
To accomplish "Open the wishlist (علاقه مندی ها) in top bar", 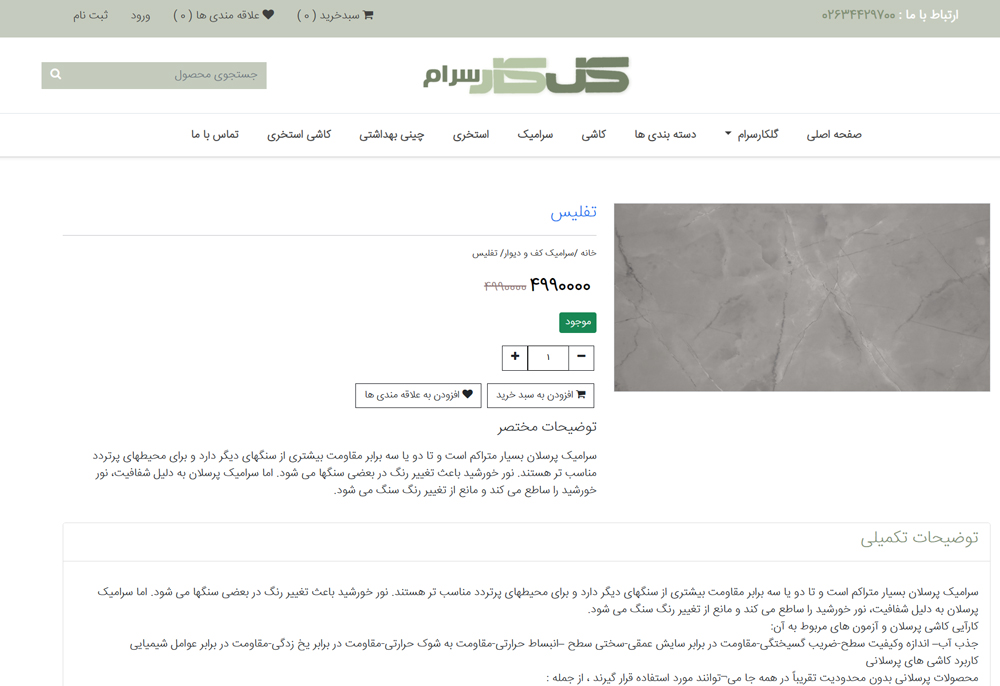I will [224, 15].
